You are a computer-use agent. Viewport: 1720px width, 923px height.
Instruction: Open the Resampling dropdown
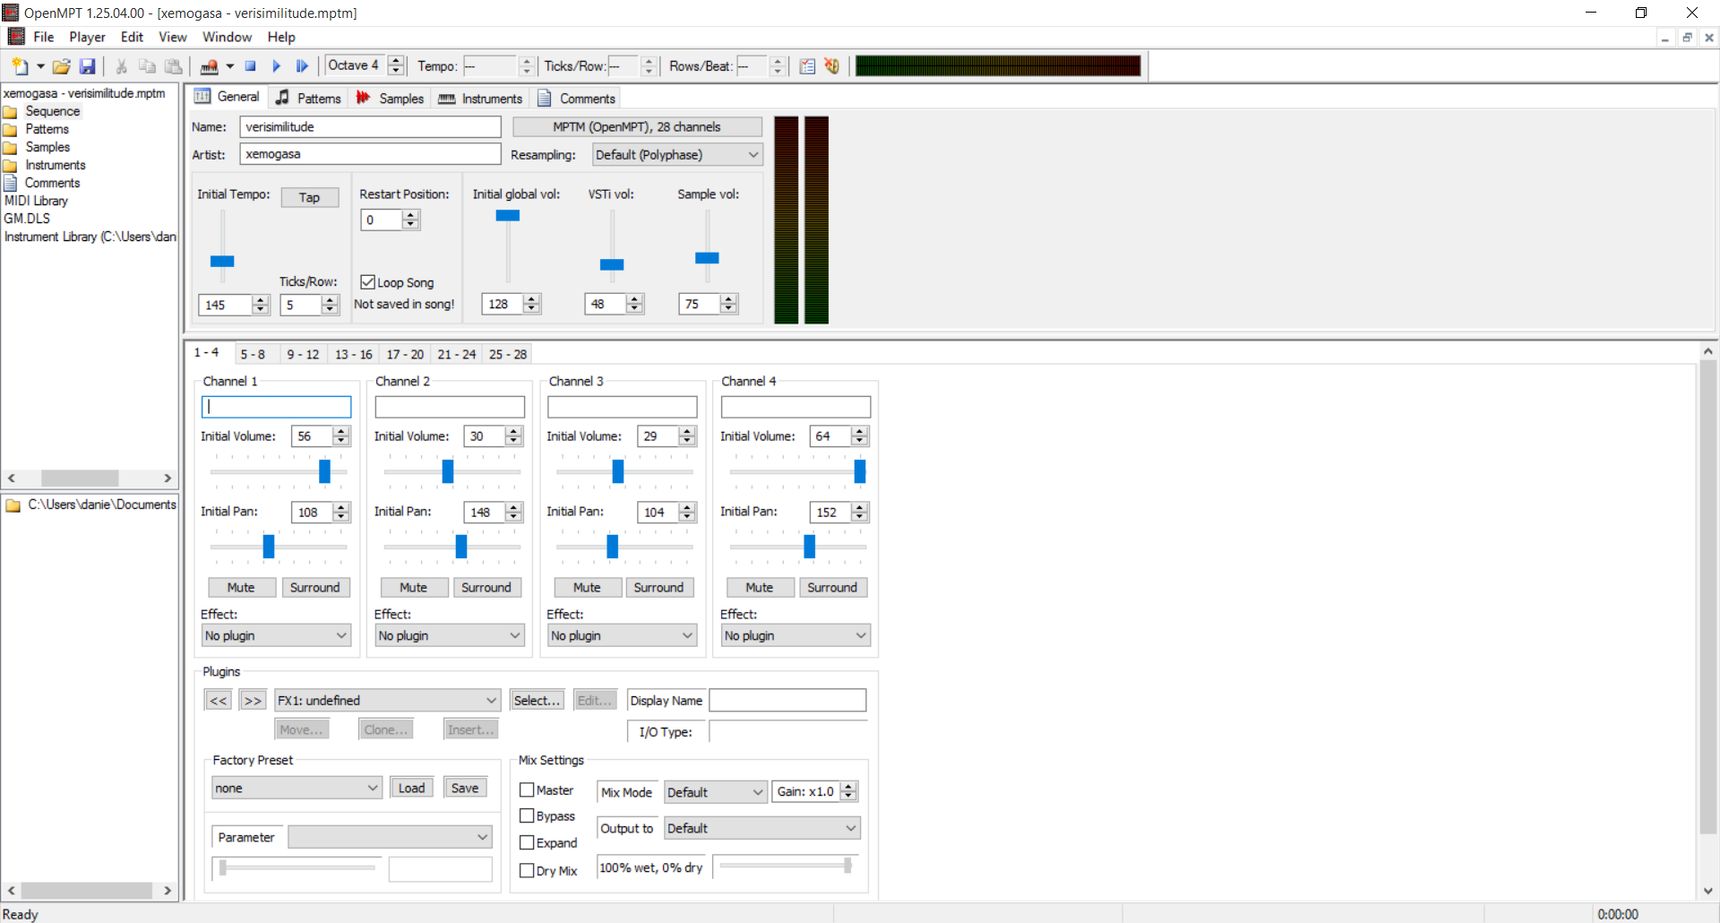tap(677, 155)
